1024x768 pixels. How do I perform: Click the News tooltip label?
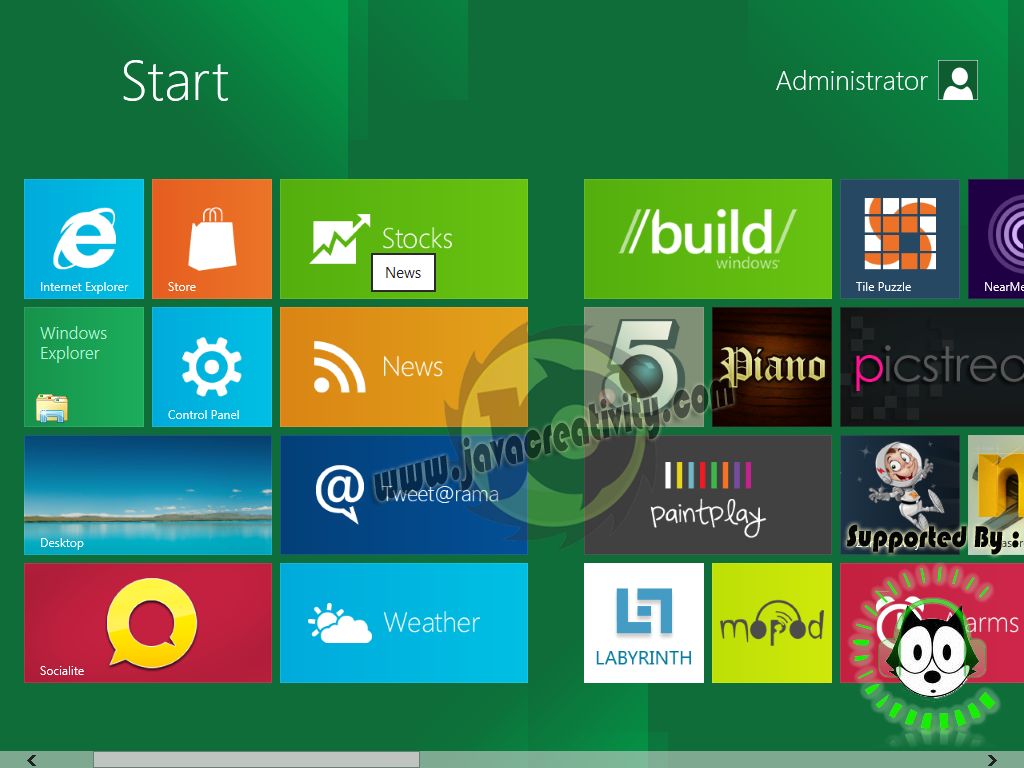tap(403, 273)
